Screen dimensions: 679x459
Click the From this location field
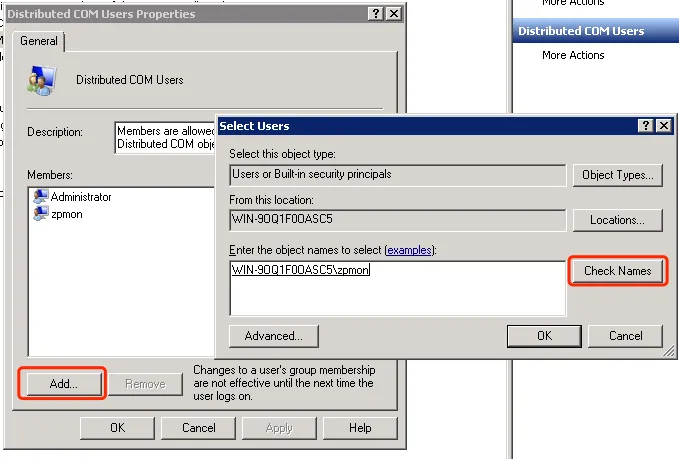click(x=398, y=220)
